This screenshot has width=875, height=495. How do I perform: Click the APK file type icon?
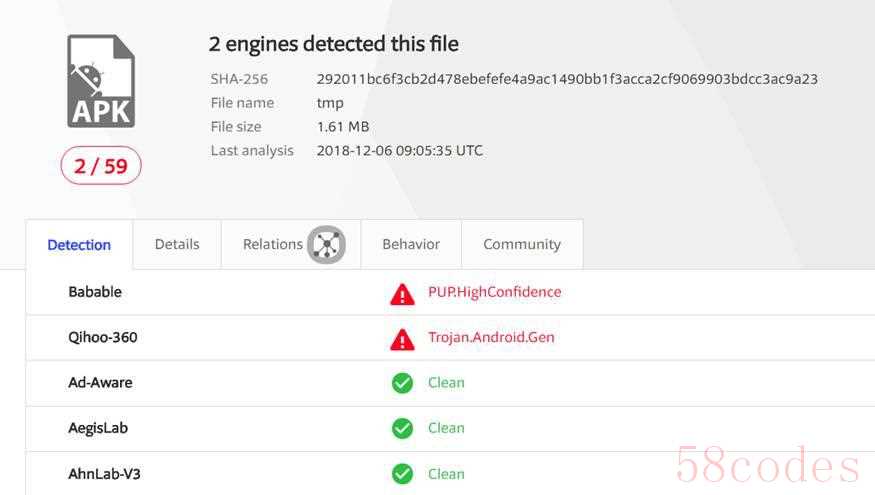[x=101, y=81]
